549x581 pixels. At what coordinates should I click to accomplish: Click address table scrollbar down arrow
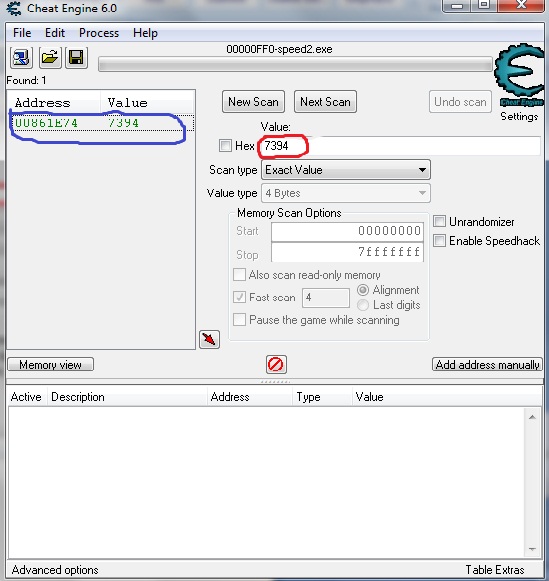532,549
